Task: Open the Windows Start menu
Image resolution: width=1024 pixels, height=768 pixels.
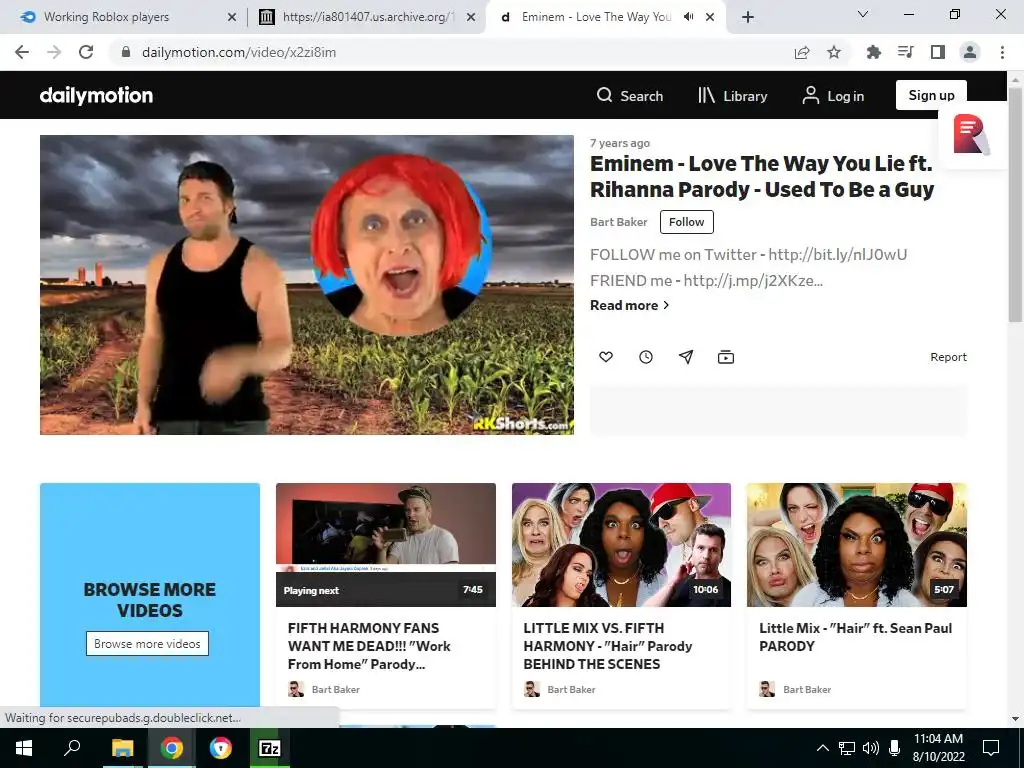Action: [x=24, y=748]
